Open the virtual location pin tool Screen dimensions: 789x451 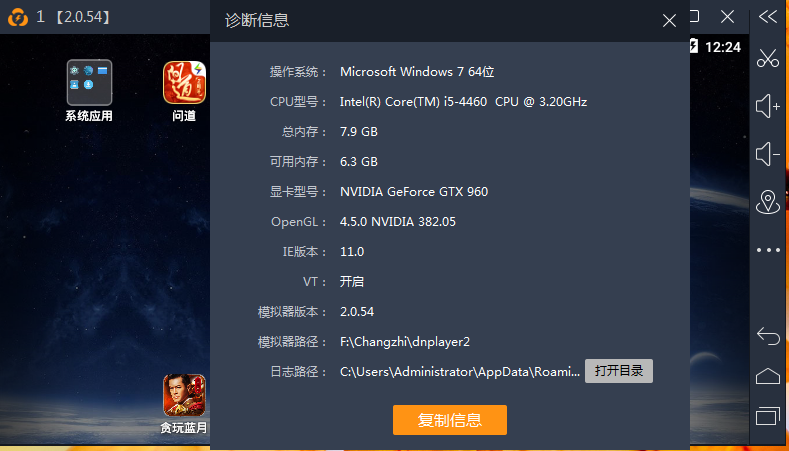768,202
